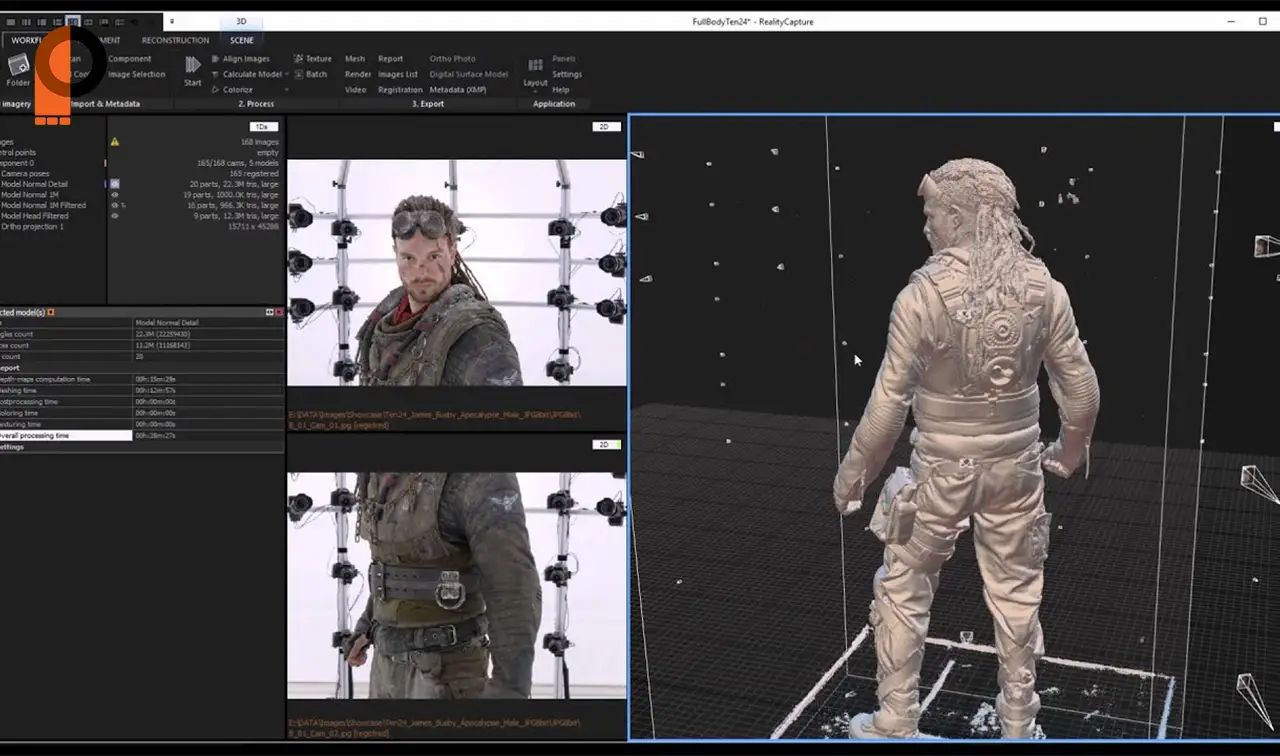
Task: Toggle visibility of Model Normal Detail
Action: 115,184
